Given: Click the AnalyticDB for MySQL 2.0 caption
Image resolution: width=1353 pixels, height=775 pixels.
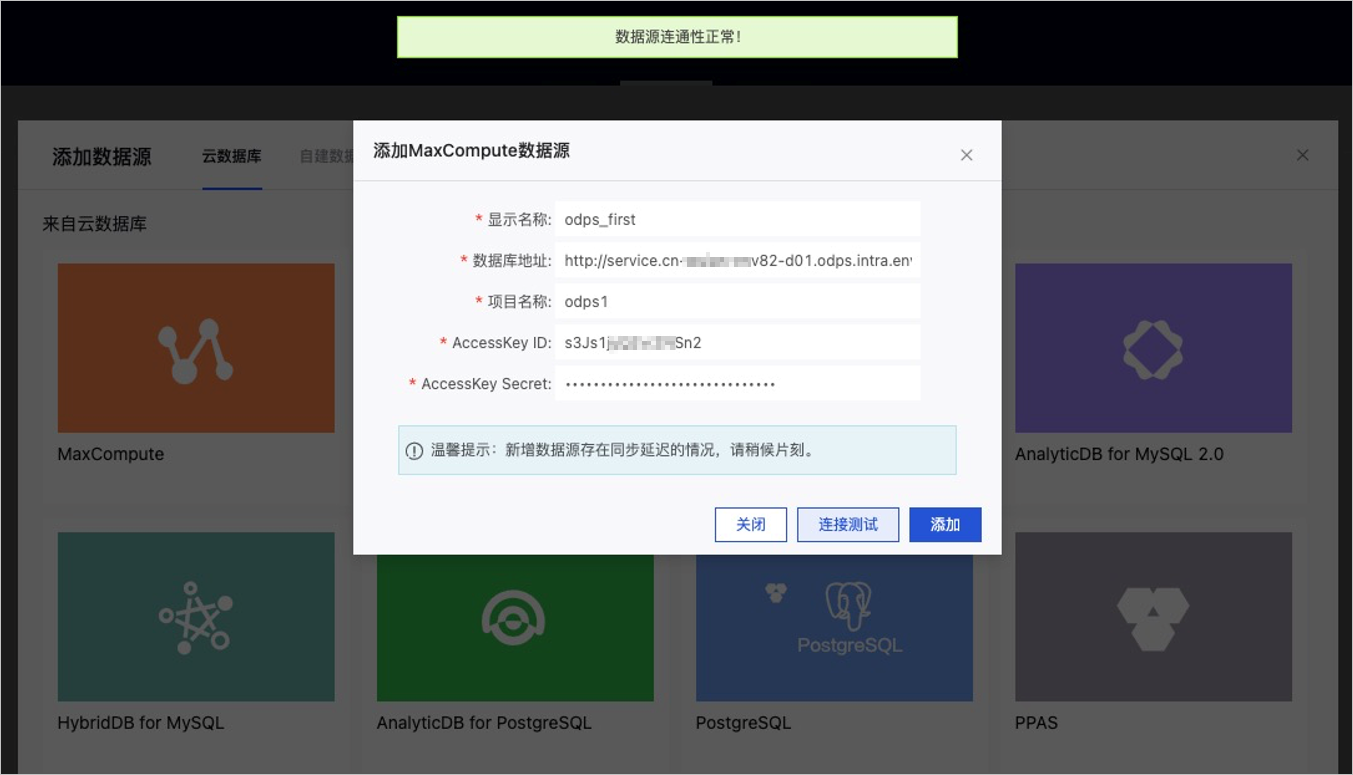Looking at the screenshot, I should coord(1119,454).
